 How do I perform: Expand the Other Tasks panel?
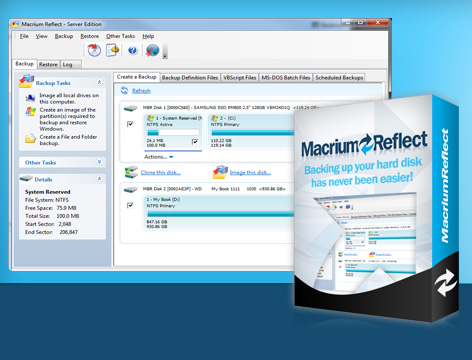(x=99, y=162)
